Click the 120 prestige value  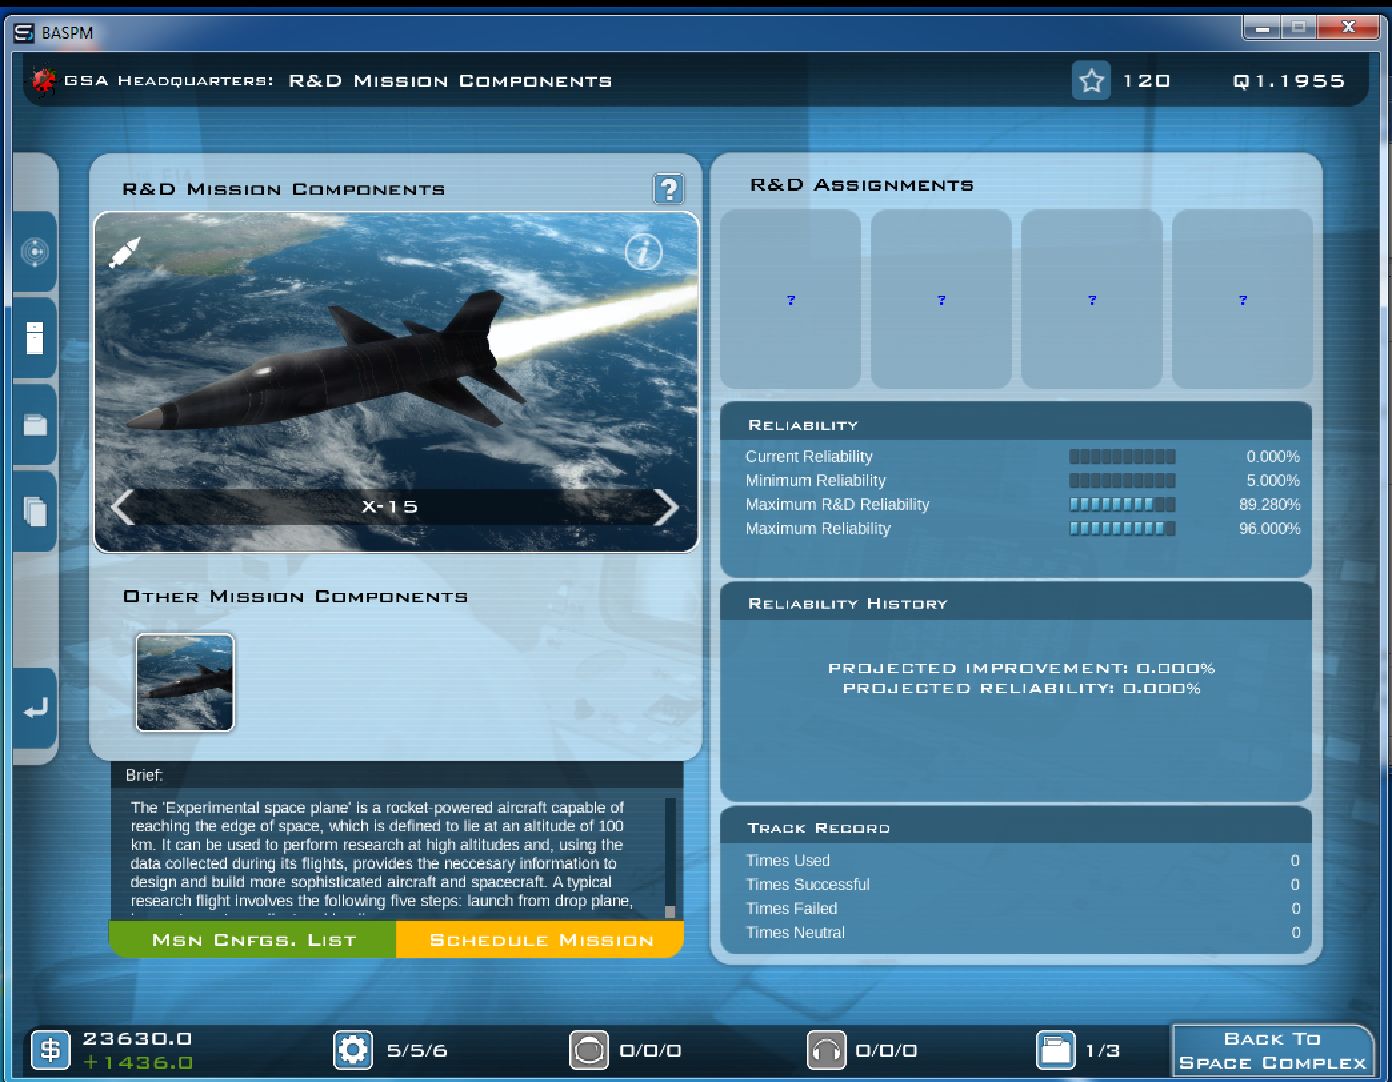click(1146, 81)
